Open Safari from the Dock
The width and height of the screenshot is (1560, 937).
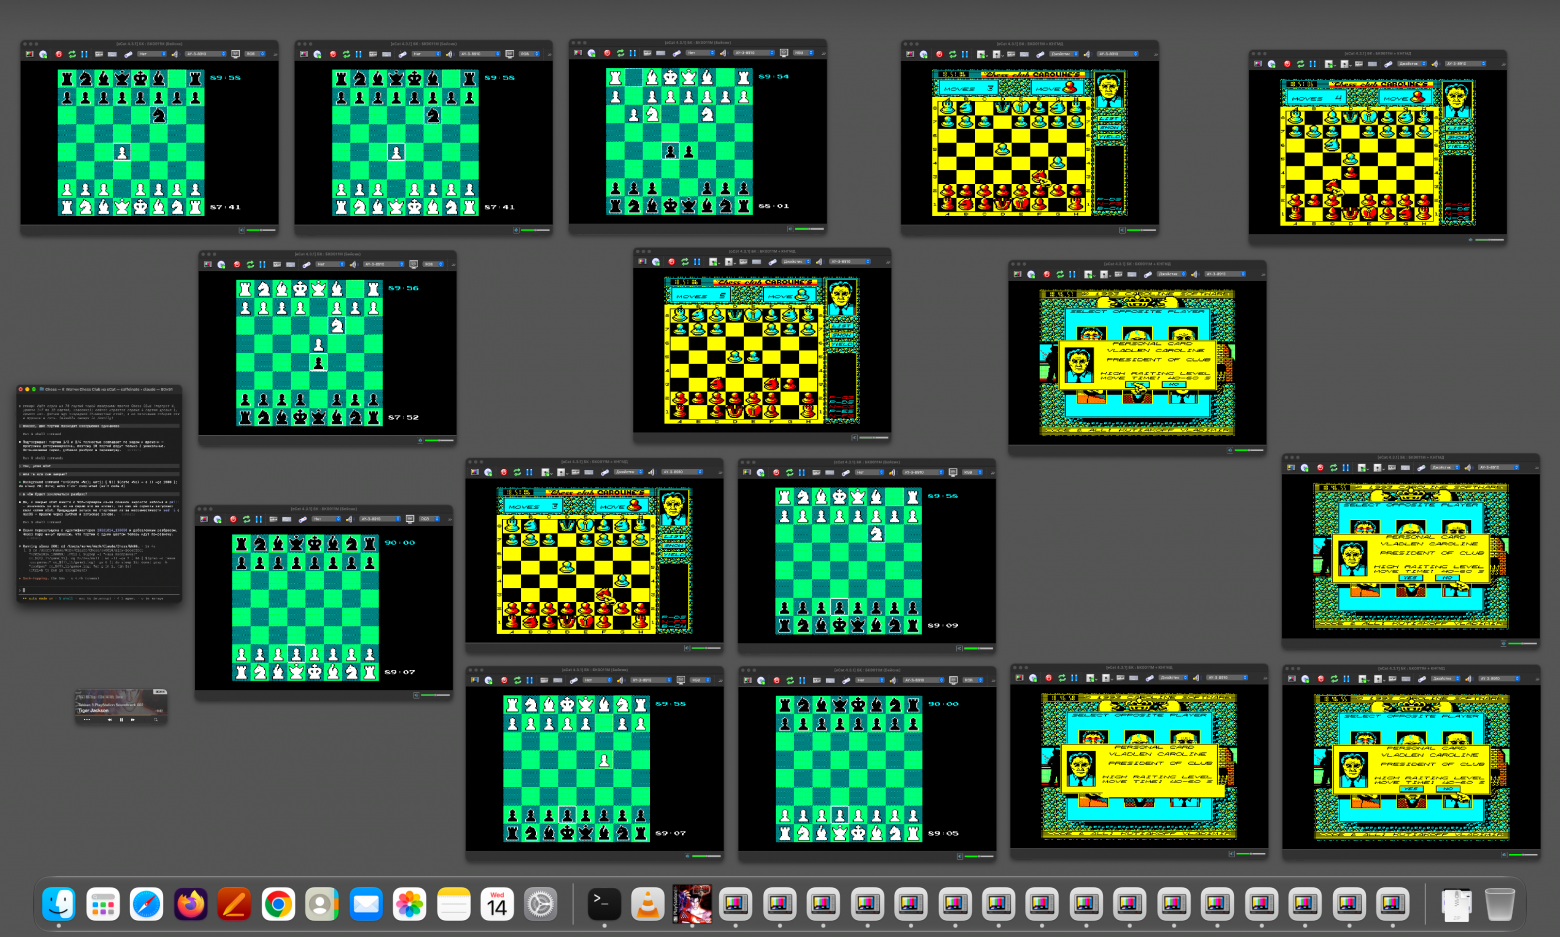point(146,905)
